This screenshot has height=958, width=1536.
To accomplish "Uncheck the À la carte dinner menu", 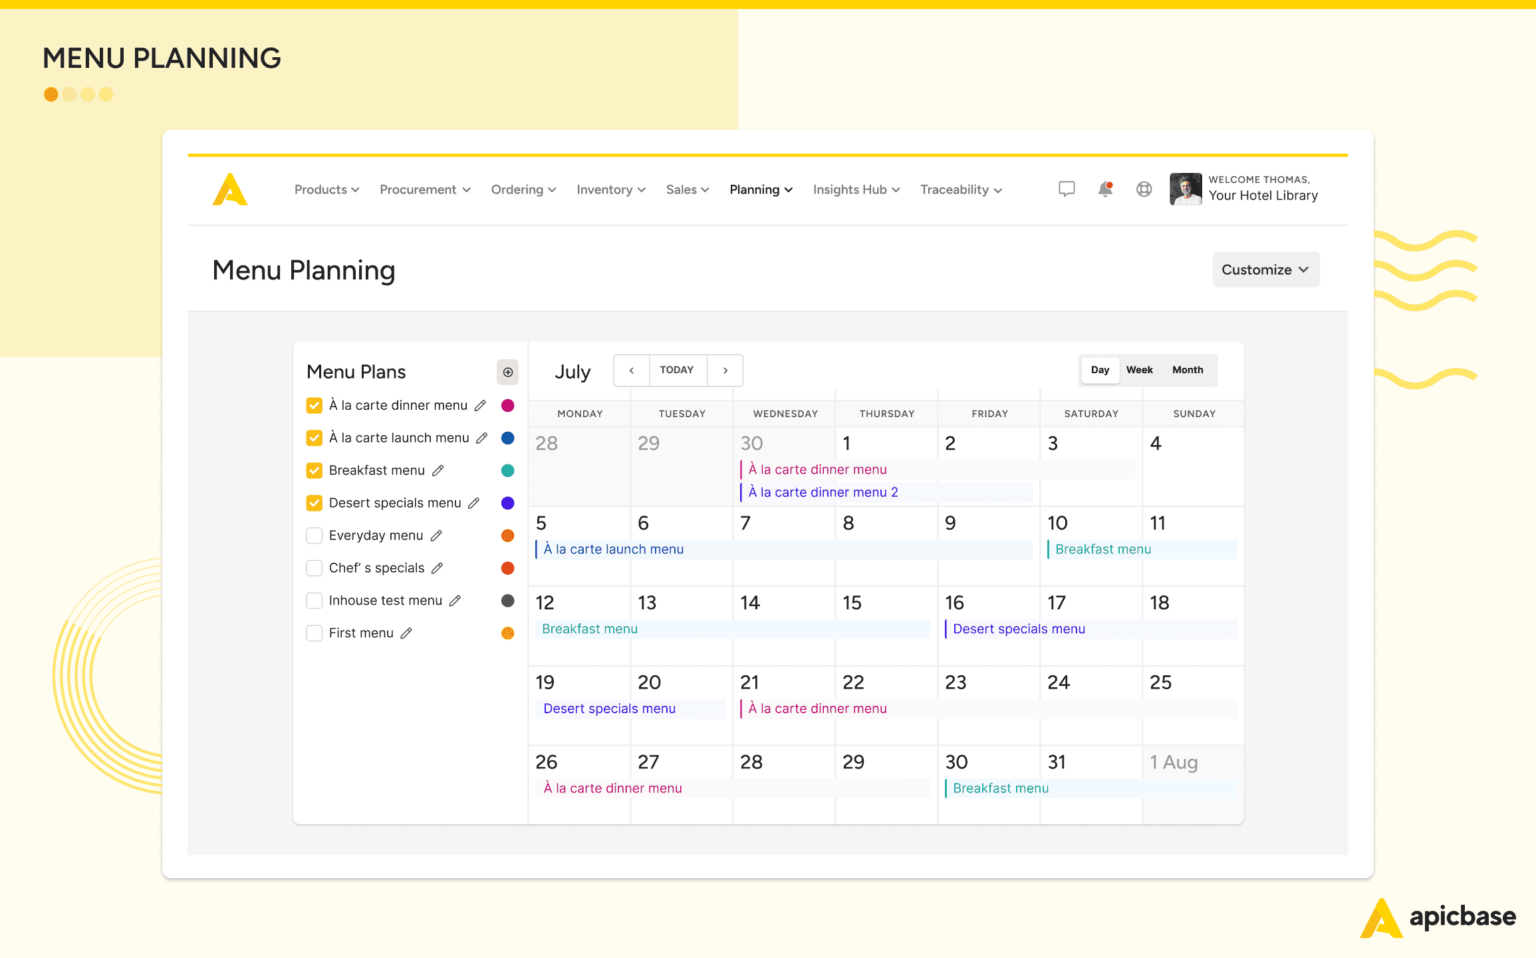I will (313, 405).
